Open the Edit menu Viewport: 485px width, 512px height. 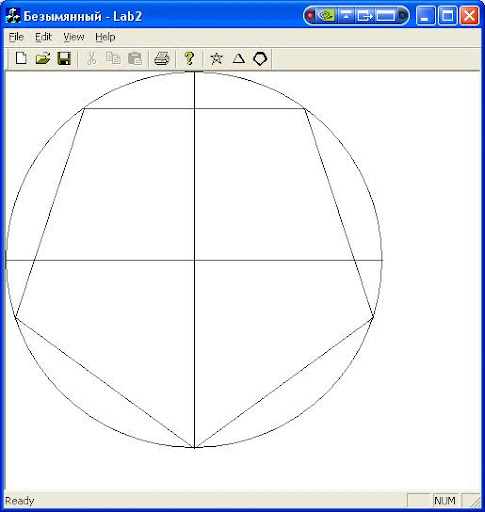click(x=43, y=37)
